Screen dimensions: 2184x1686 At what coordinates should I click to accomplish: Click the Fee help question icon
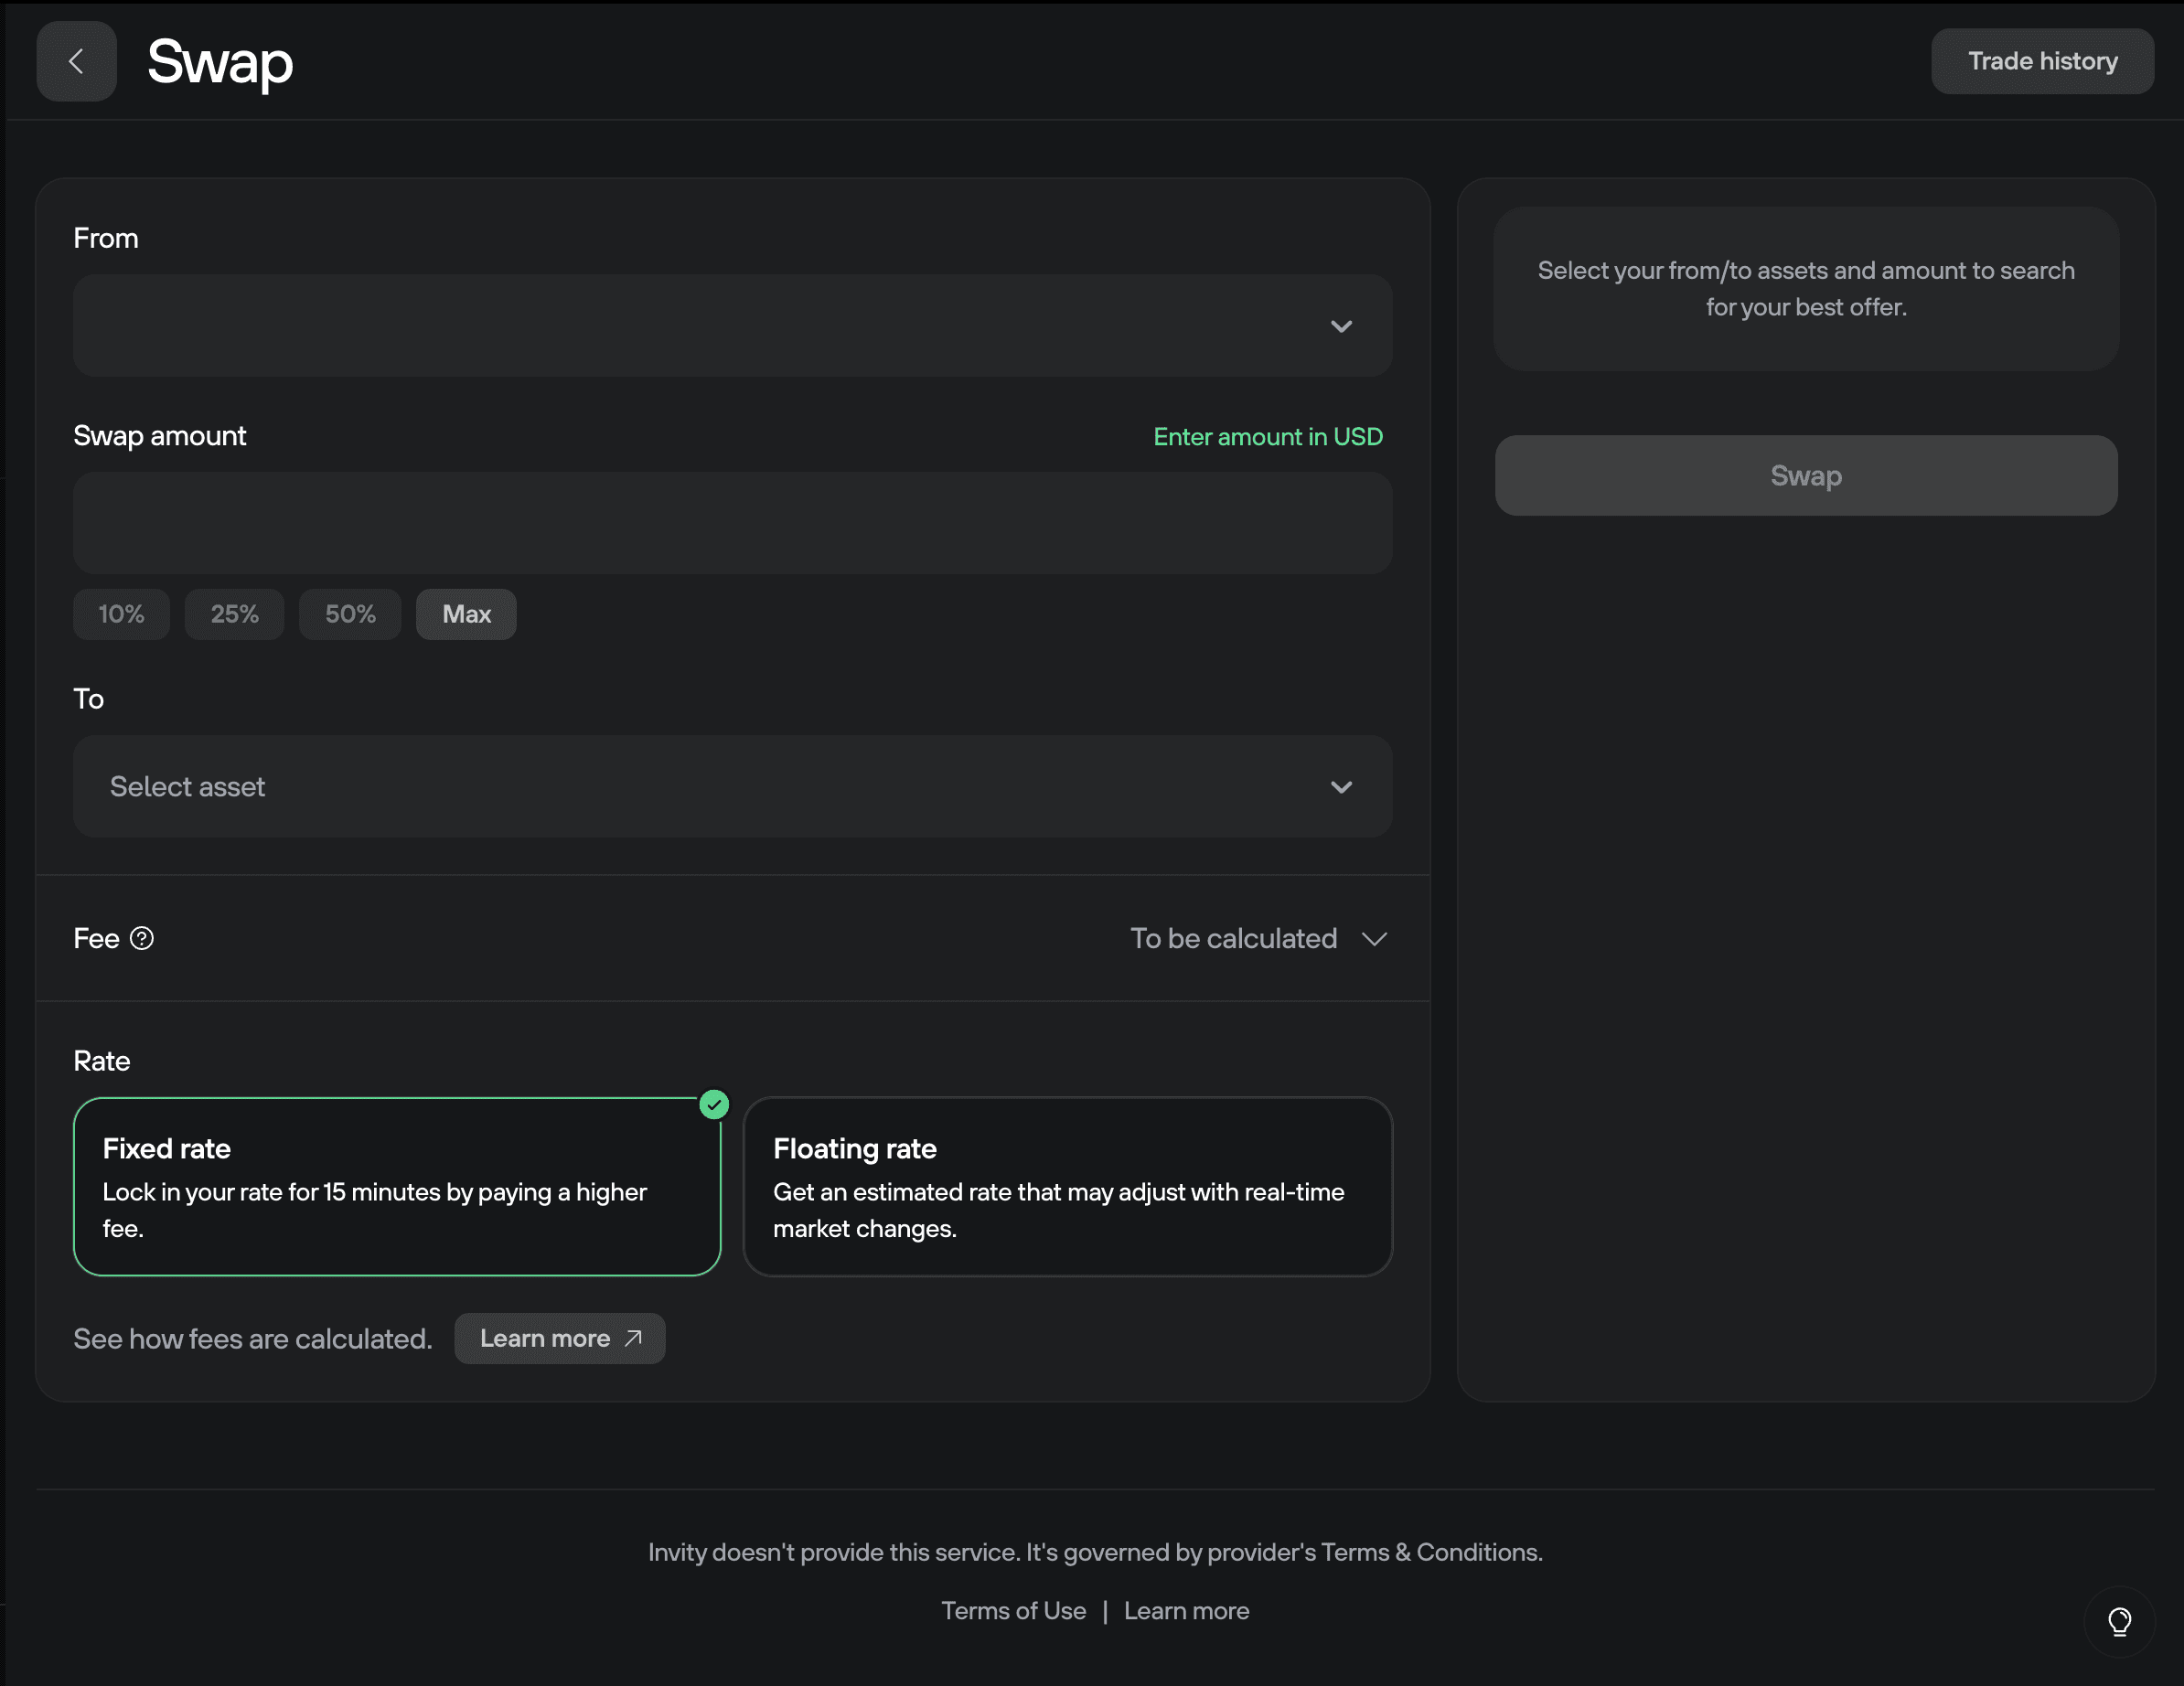pyautogui.click(x=142, y=938)
